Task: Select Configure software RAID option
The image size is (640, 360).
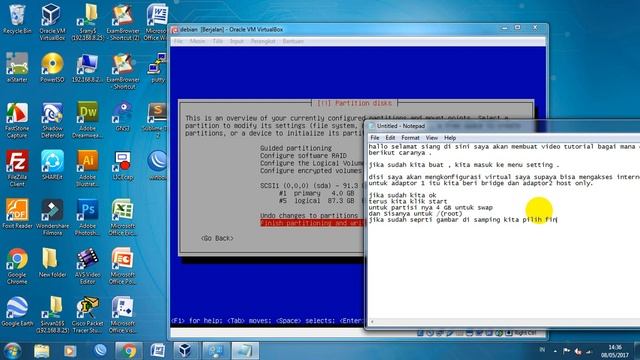Action: click(303, 156)
